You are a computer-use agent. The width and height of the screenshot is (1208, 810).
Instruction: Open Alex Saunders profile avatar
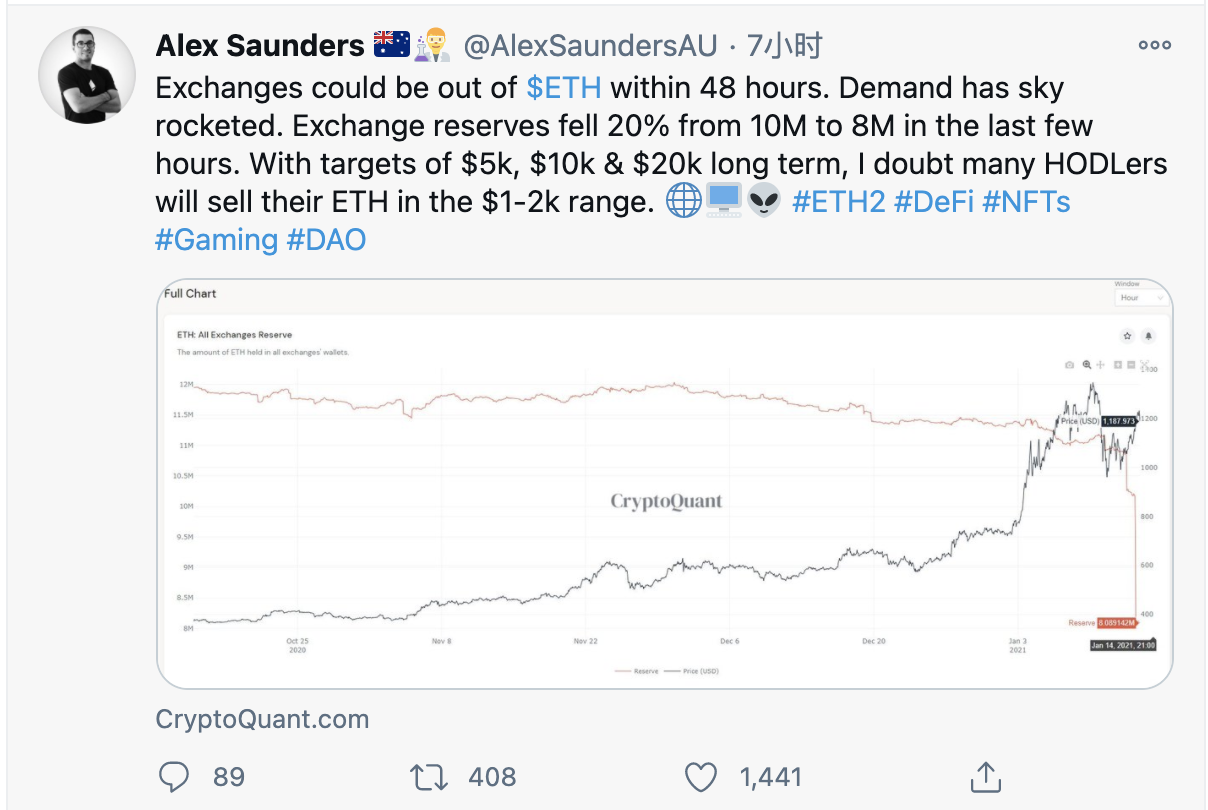(87, 75)
